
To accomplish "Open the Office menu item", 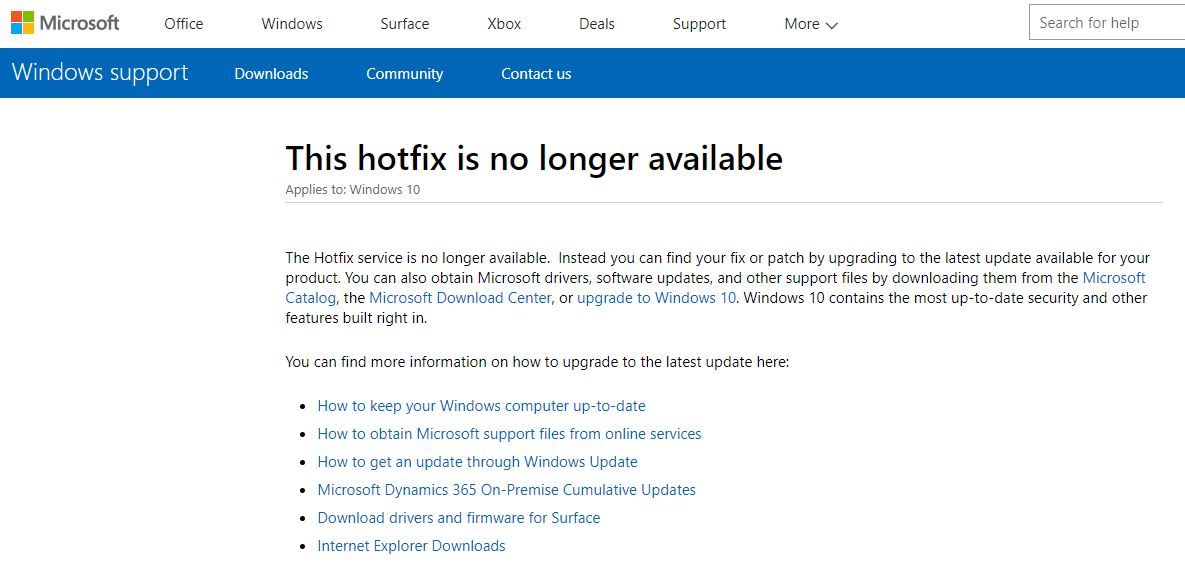I will click(184, 23).
